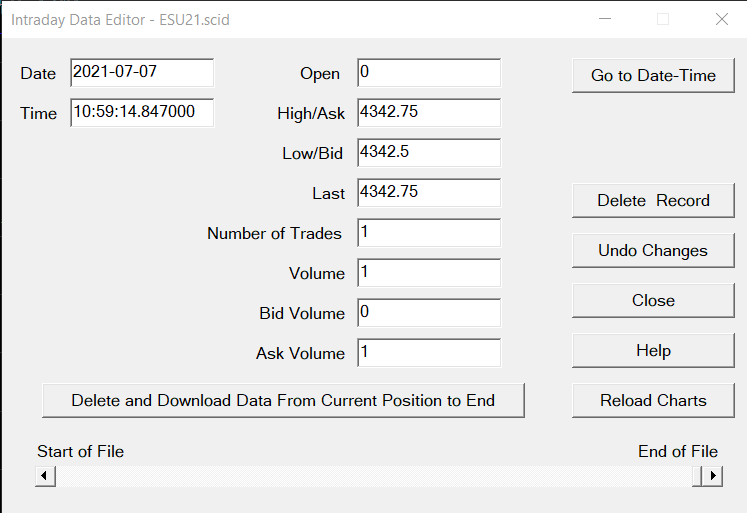Image resolution: width=747 pixels, height=513 pixels.
Task: Click the Close button on the right
Action: click(653, 301)
